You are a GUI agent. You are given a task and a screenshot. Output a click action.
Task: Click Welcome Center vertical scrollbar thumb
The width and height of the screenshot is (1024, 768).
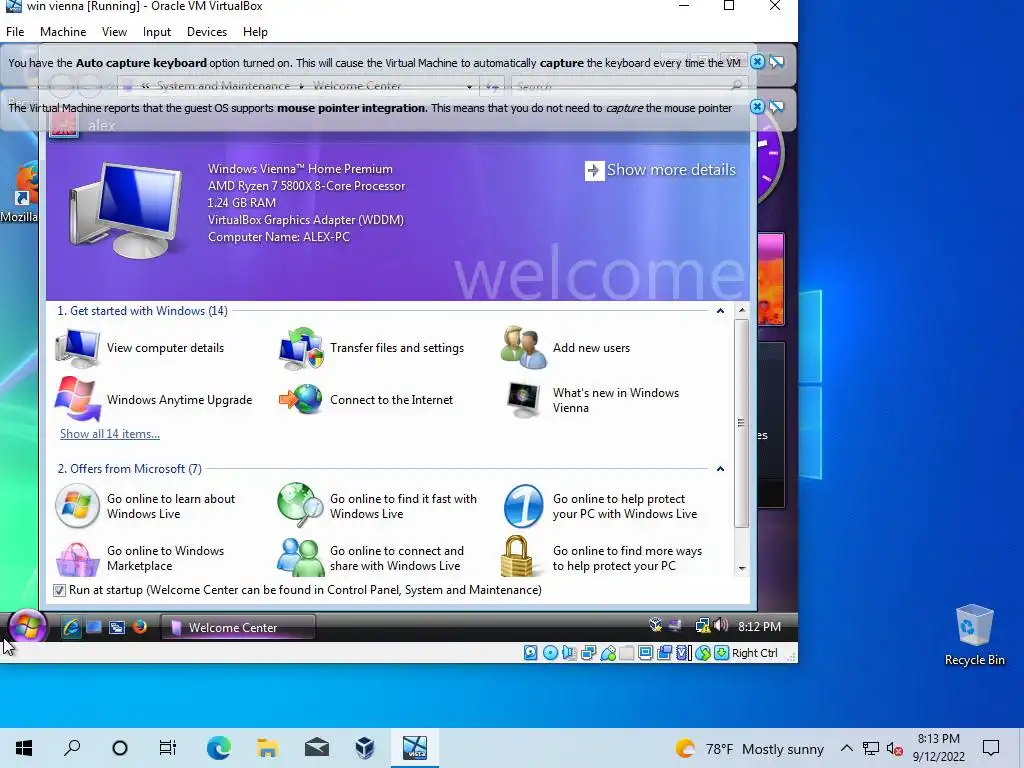741,423
